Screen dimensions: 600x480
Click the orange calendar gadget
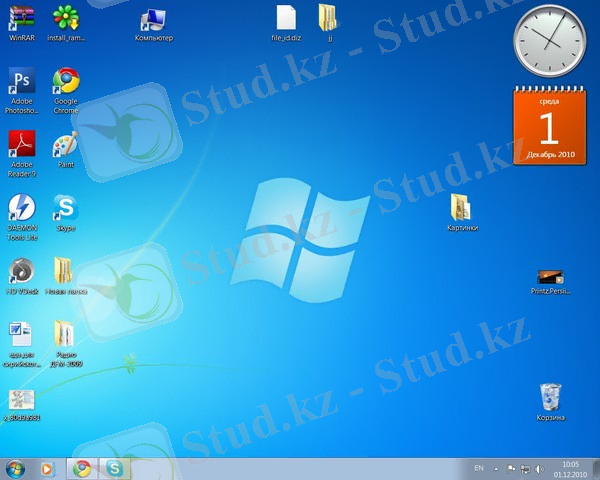tap(549, 126)
